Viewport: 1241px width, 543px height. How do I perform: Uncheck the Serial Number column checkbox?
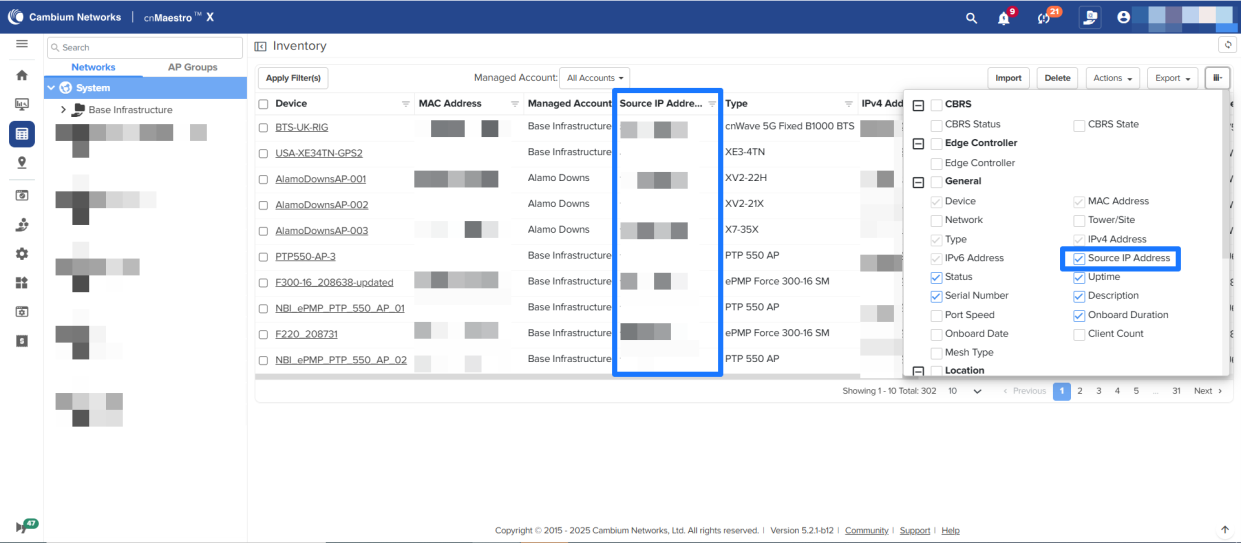(x=936, y=296)
